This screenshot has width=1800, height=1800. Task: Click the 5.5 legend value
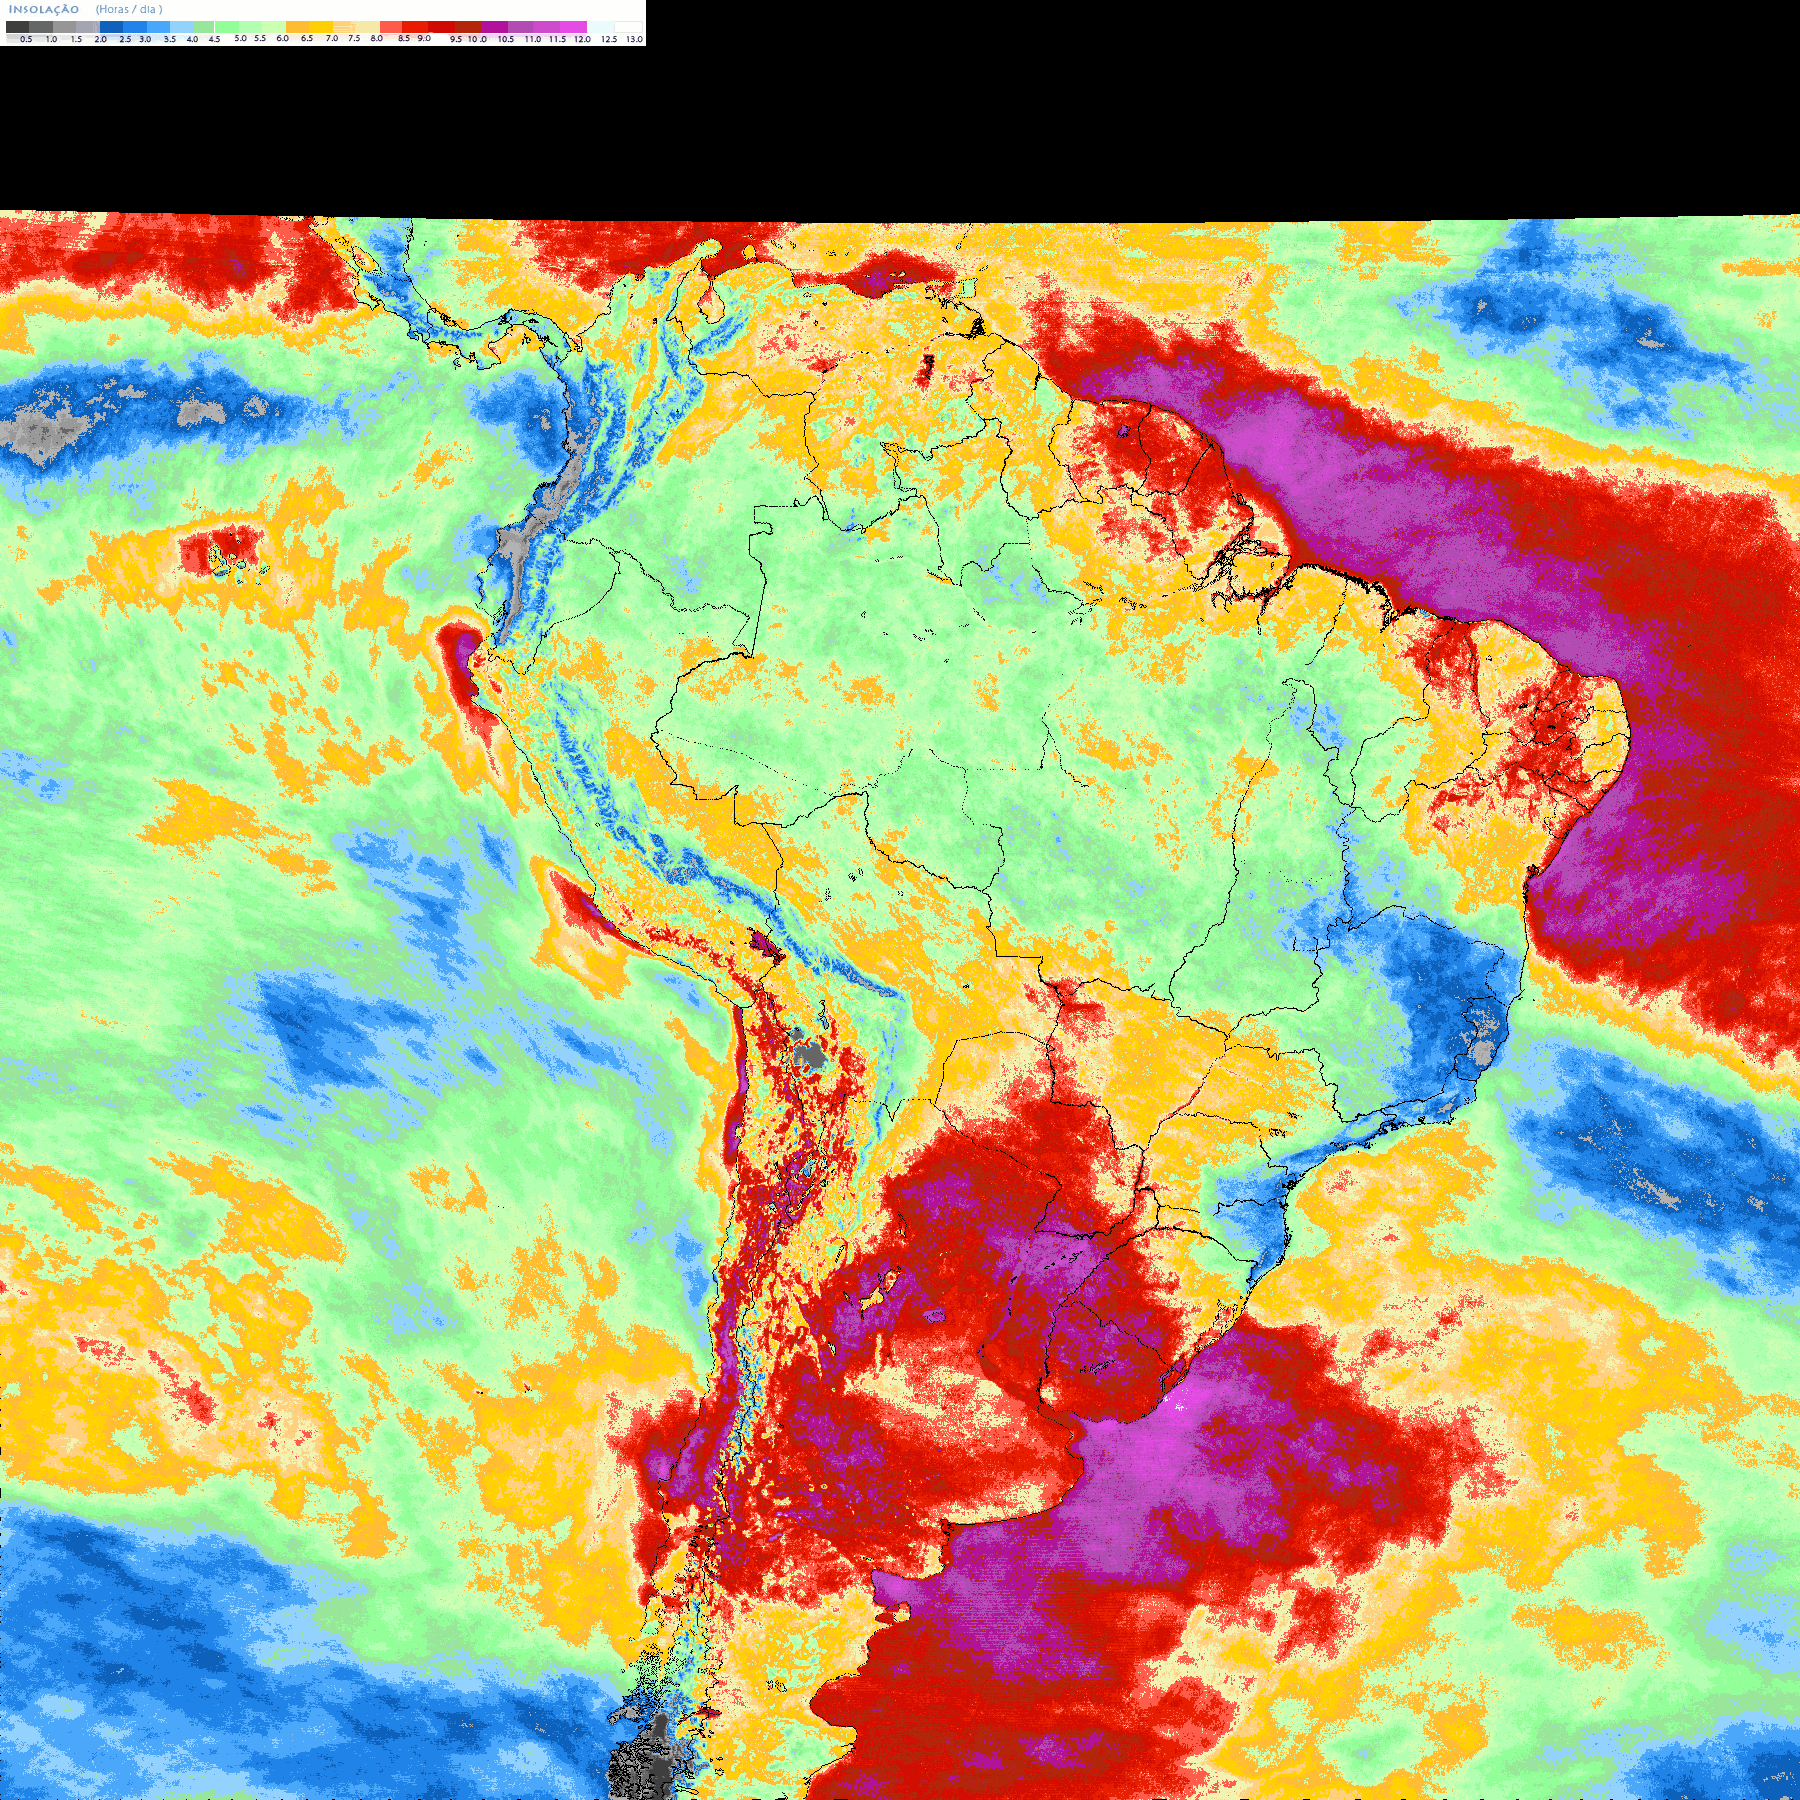click(260, 38)
